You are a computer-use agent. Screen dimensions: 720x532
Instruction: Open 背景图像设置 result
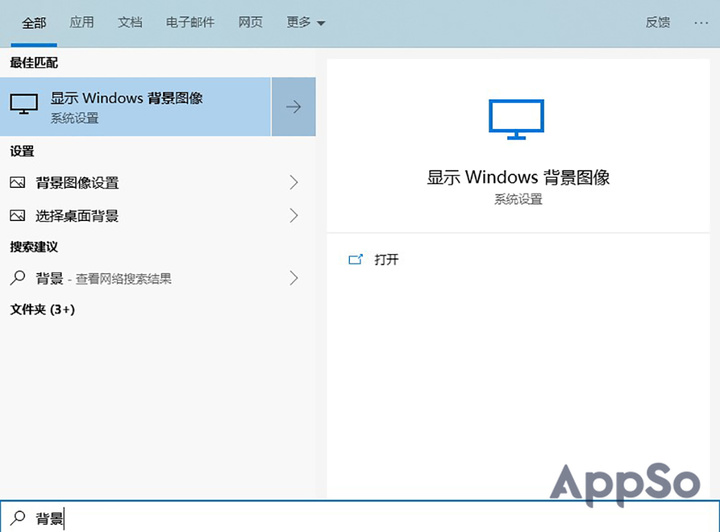coord(158,183)
